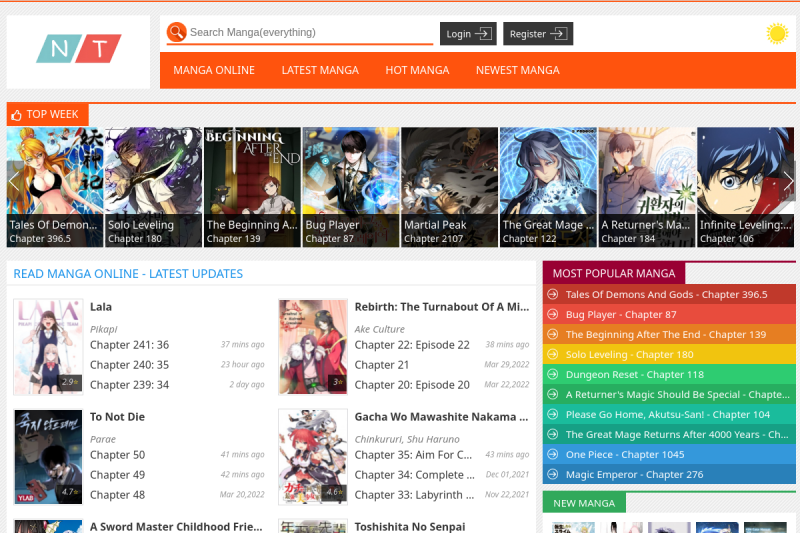Open the MANGA ONLINE menu
The image size is (800, 533).
214,70
